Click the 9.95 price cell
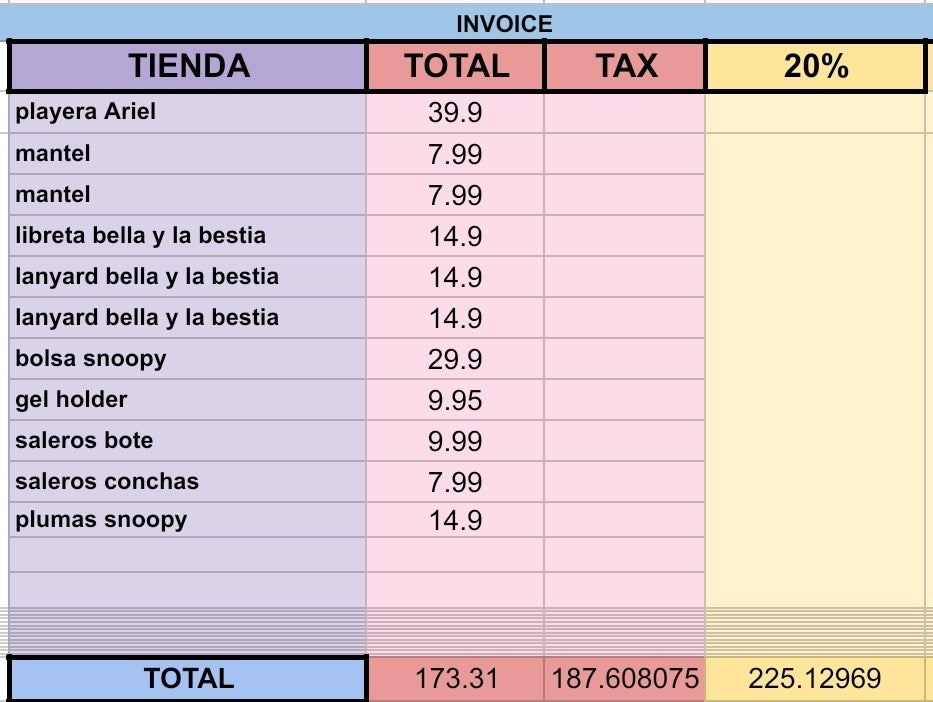The width and height of the screenshot is (933, 702). [456, 400]
